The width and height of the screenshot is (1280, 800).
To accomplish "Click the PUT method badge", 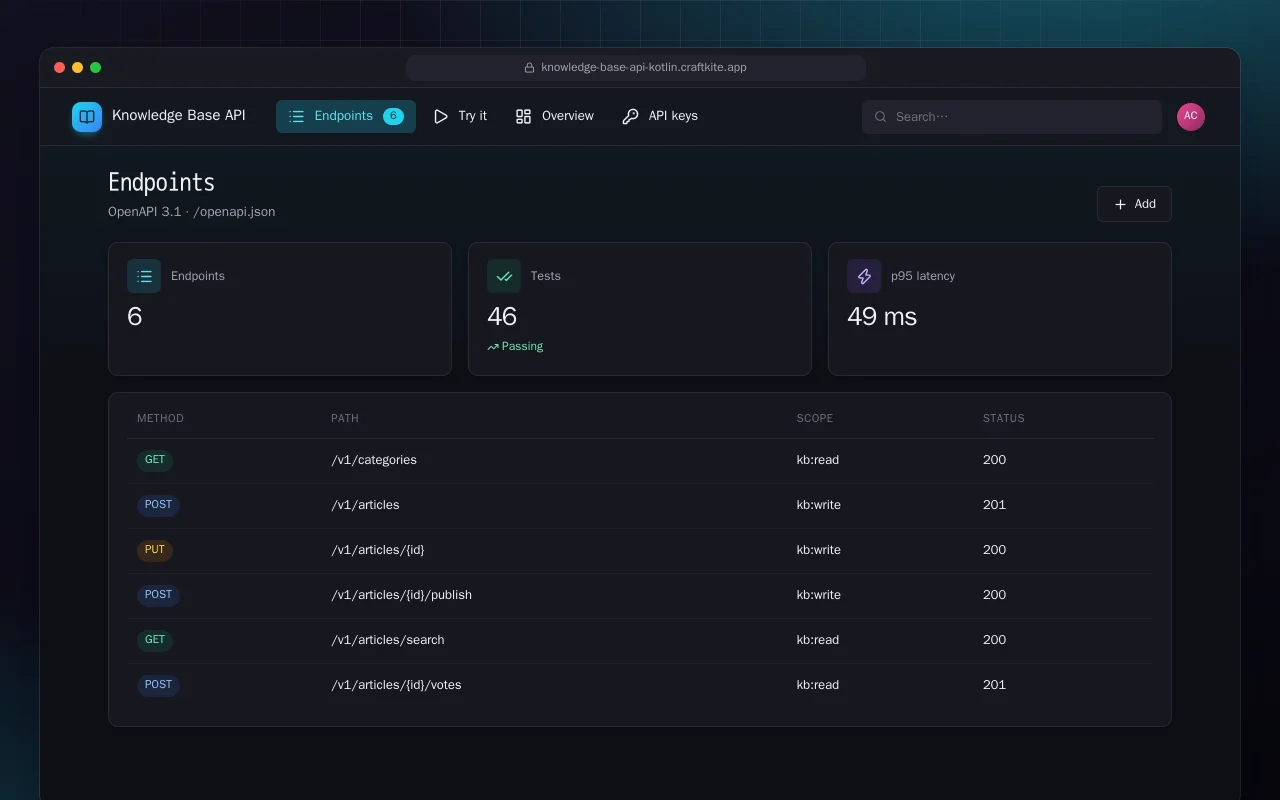I will pyautogui.click(x=155, y=550).
